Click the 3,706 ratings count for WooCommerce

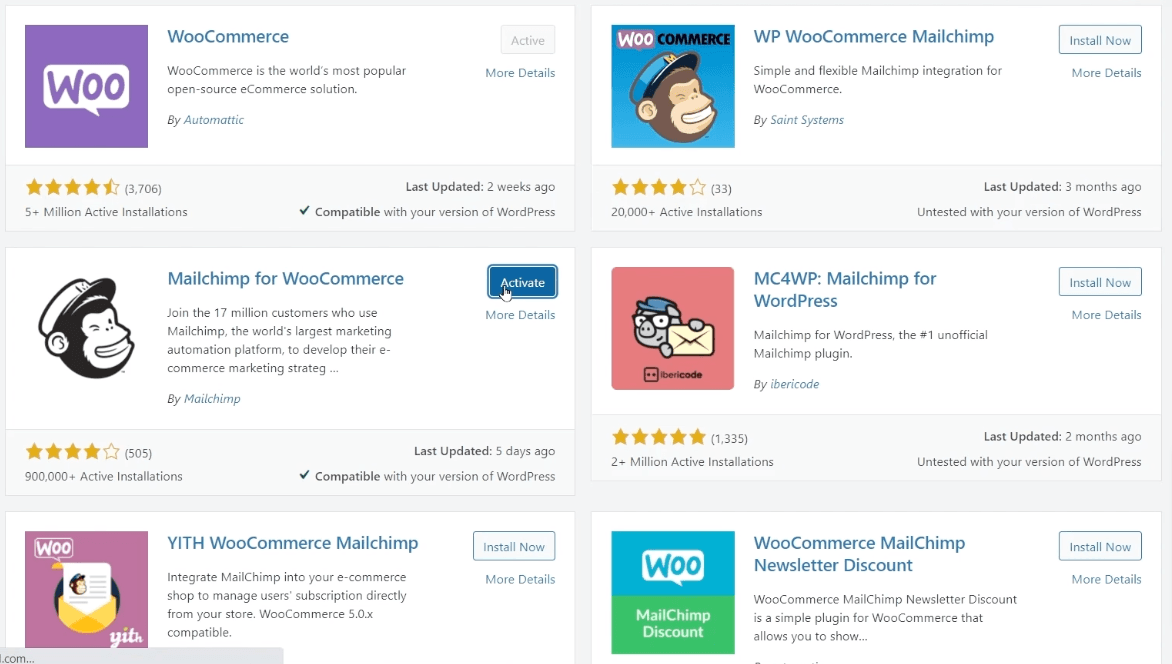point(143,188)
